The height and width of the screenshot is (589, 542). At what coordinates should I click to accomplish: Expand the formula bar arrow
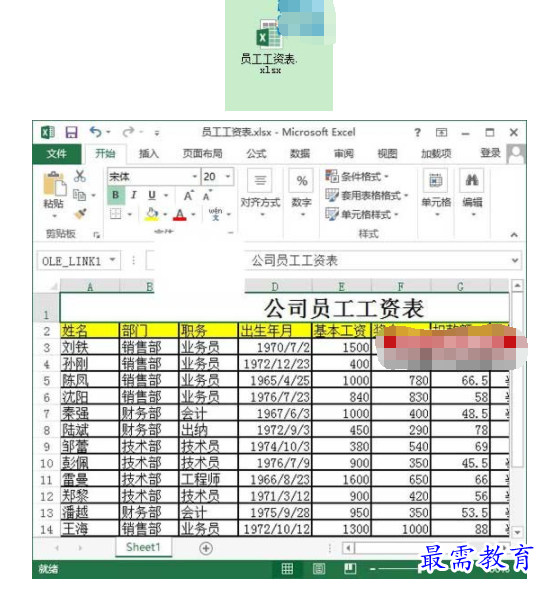click(515, 260)
